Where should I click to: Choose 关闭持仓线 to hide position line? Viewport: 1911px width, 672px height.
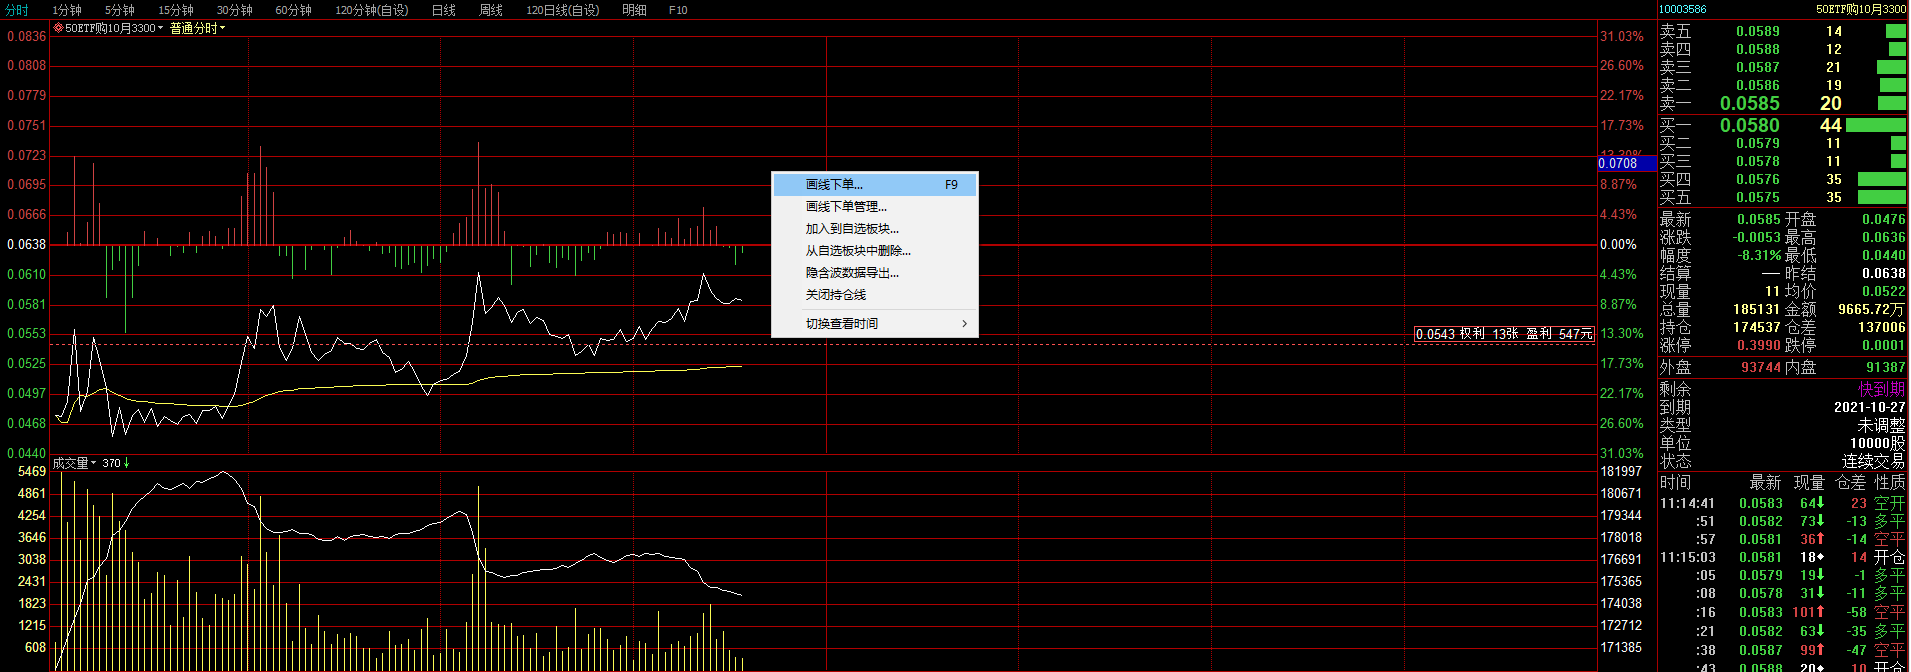click(x=836, y=295)
